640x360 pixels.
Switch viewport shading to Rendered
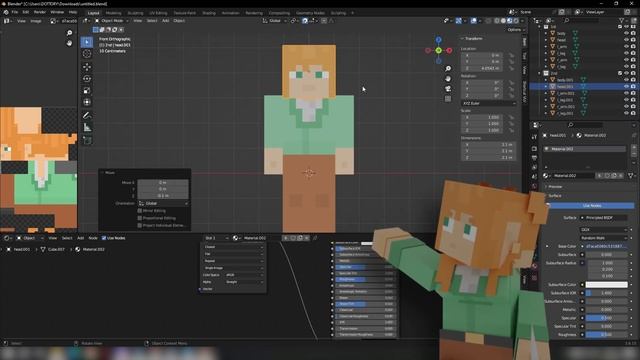516,21
